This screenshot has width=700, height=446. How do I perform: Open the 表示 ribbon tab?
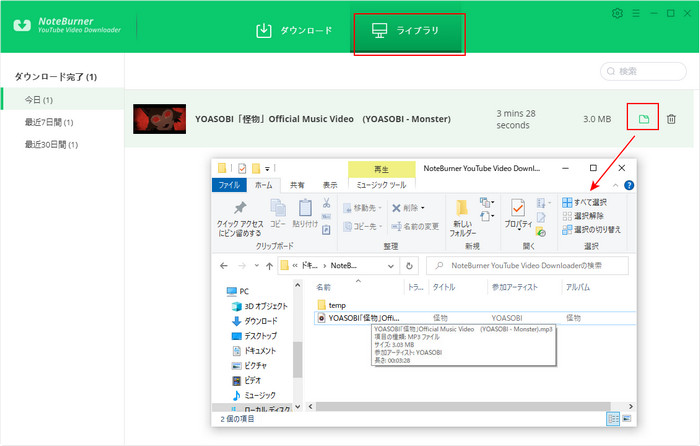point(330,185)
